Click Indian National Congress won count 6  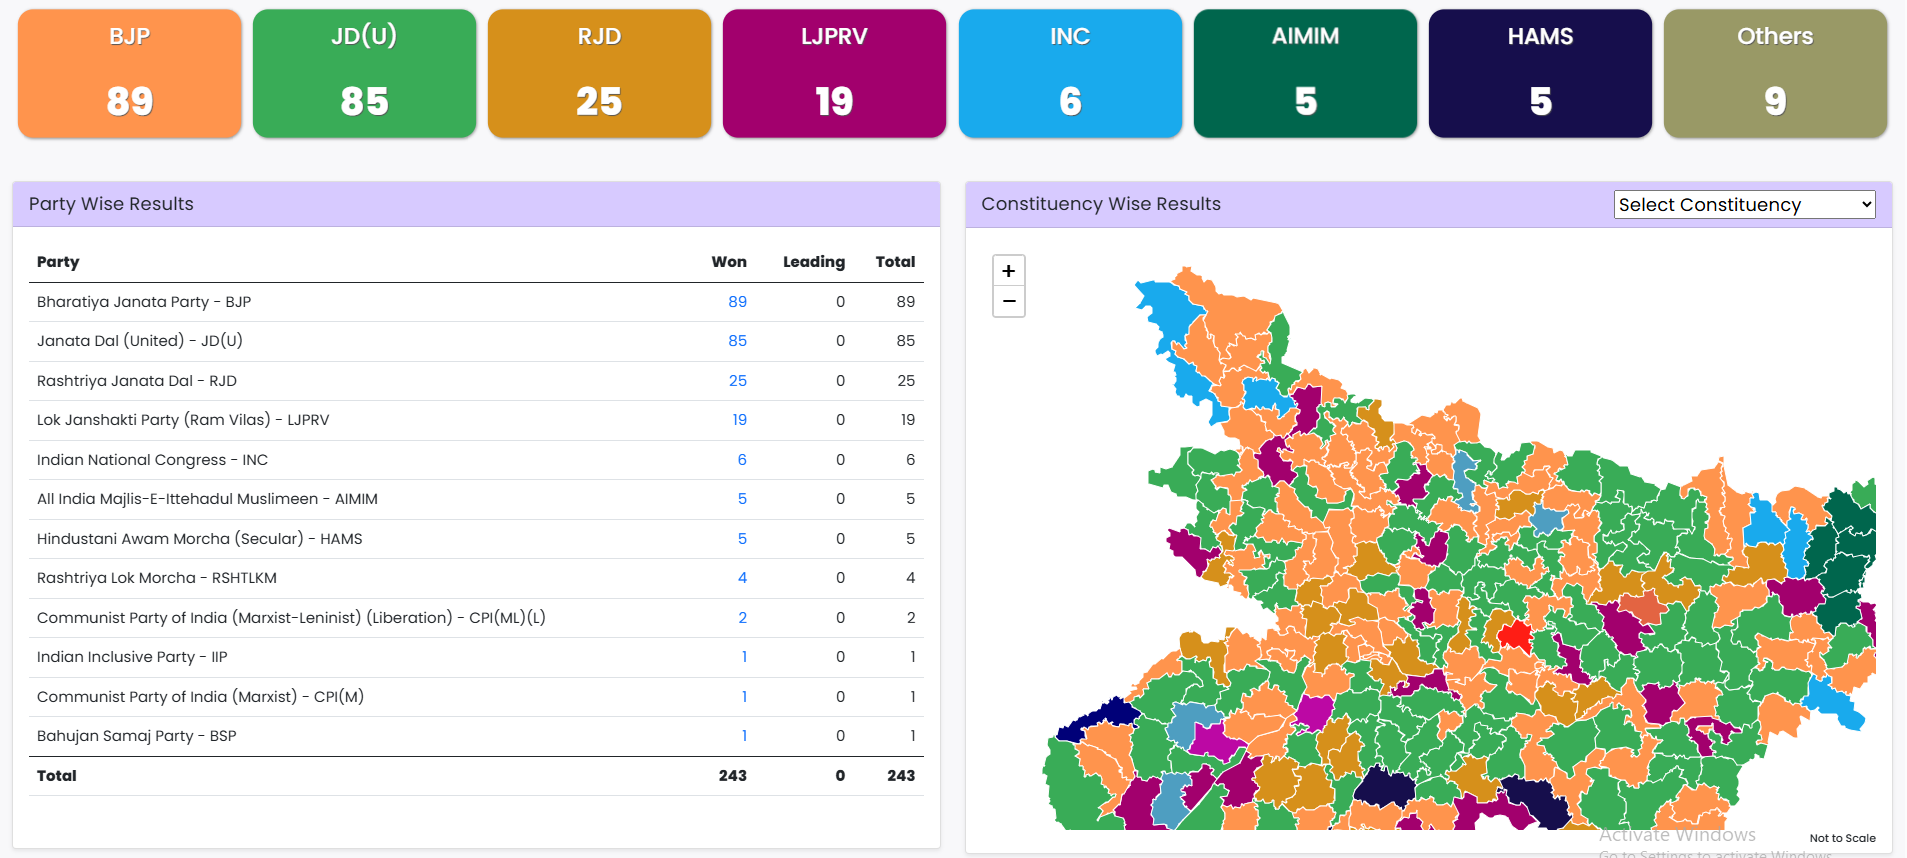[742, 460]
